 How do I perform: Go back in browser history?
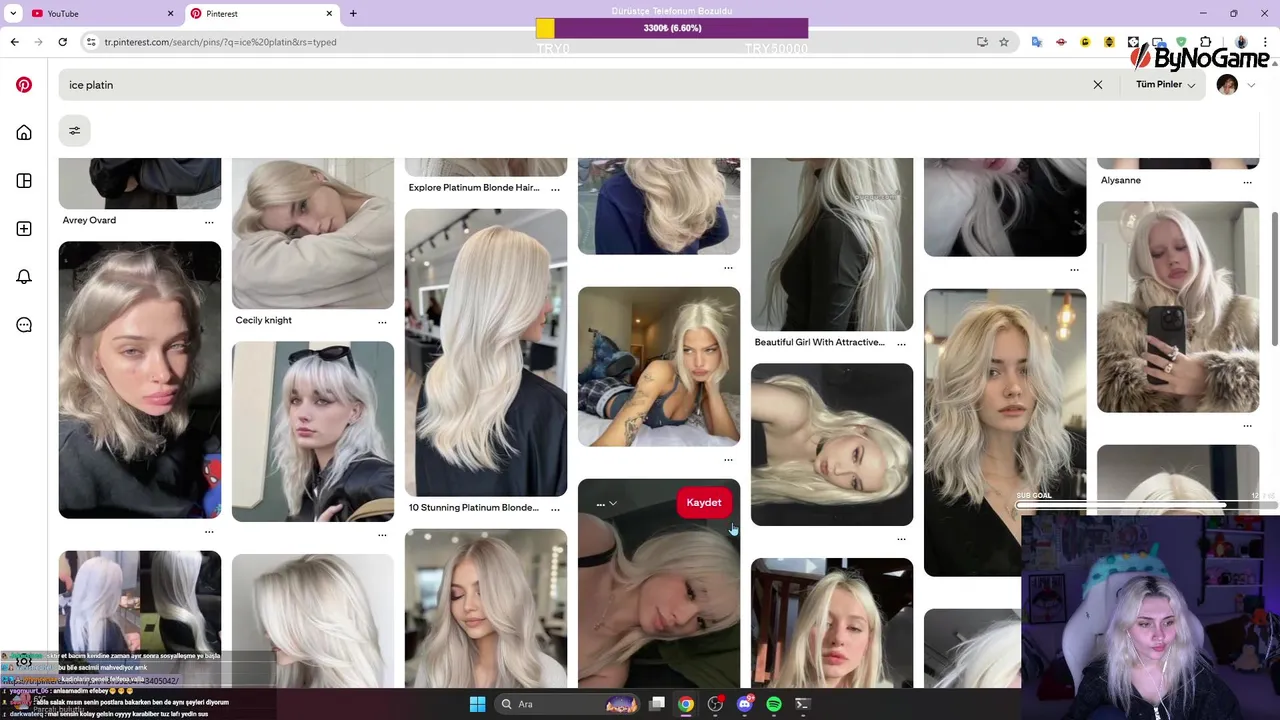coord(14,42)
